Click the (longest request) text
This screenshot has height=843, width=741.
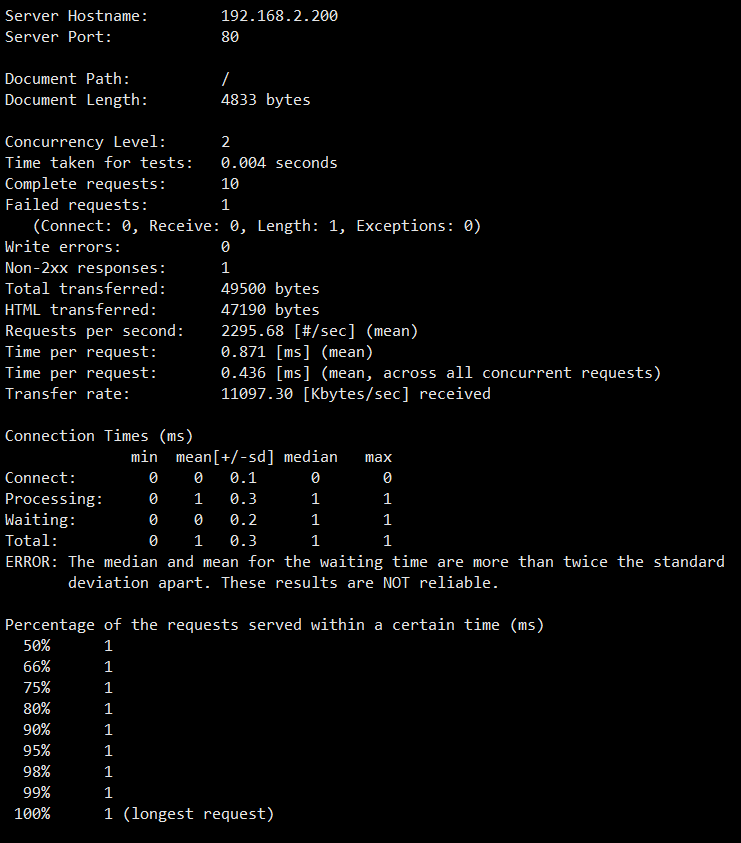point(198,813)
